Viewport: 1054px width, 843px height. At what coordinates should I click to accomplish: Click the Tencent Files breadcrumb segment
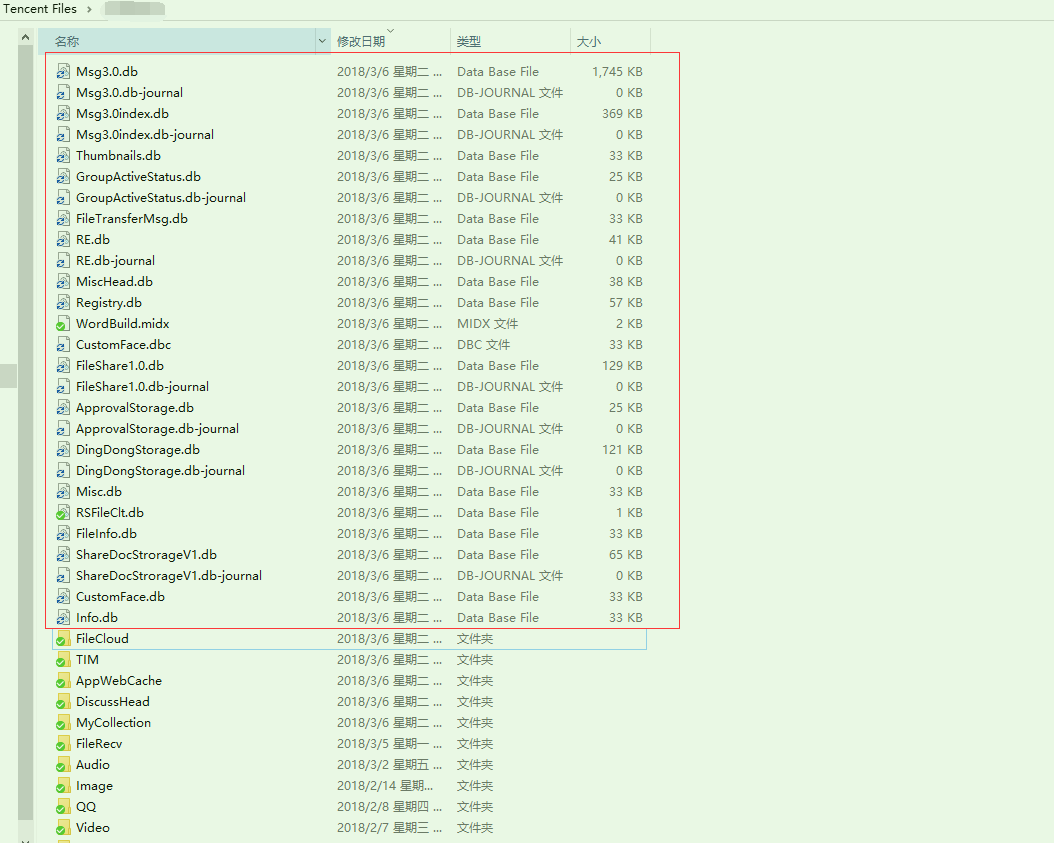(40, 9)
